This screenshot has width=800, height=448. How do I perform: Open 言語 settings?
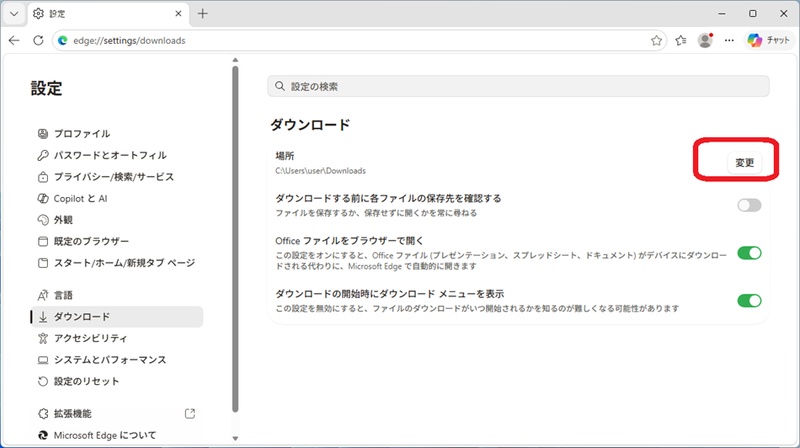(x=117, y=295)
